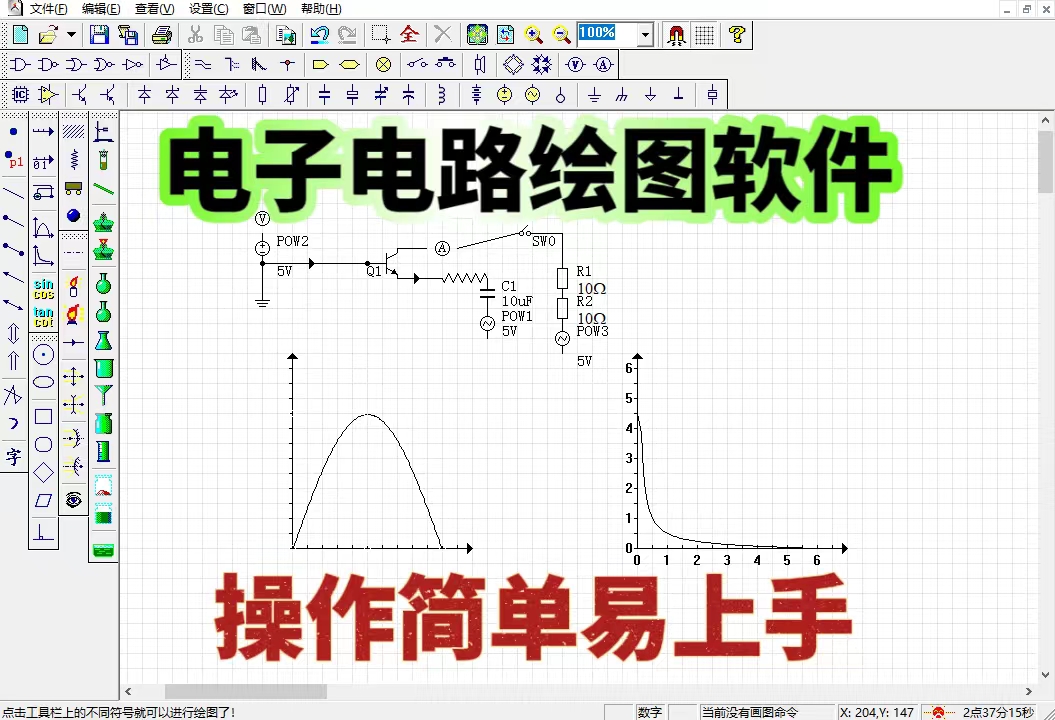Select the ground symbol tool
This screenshot has height=720, width=1055.
594,96
